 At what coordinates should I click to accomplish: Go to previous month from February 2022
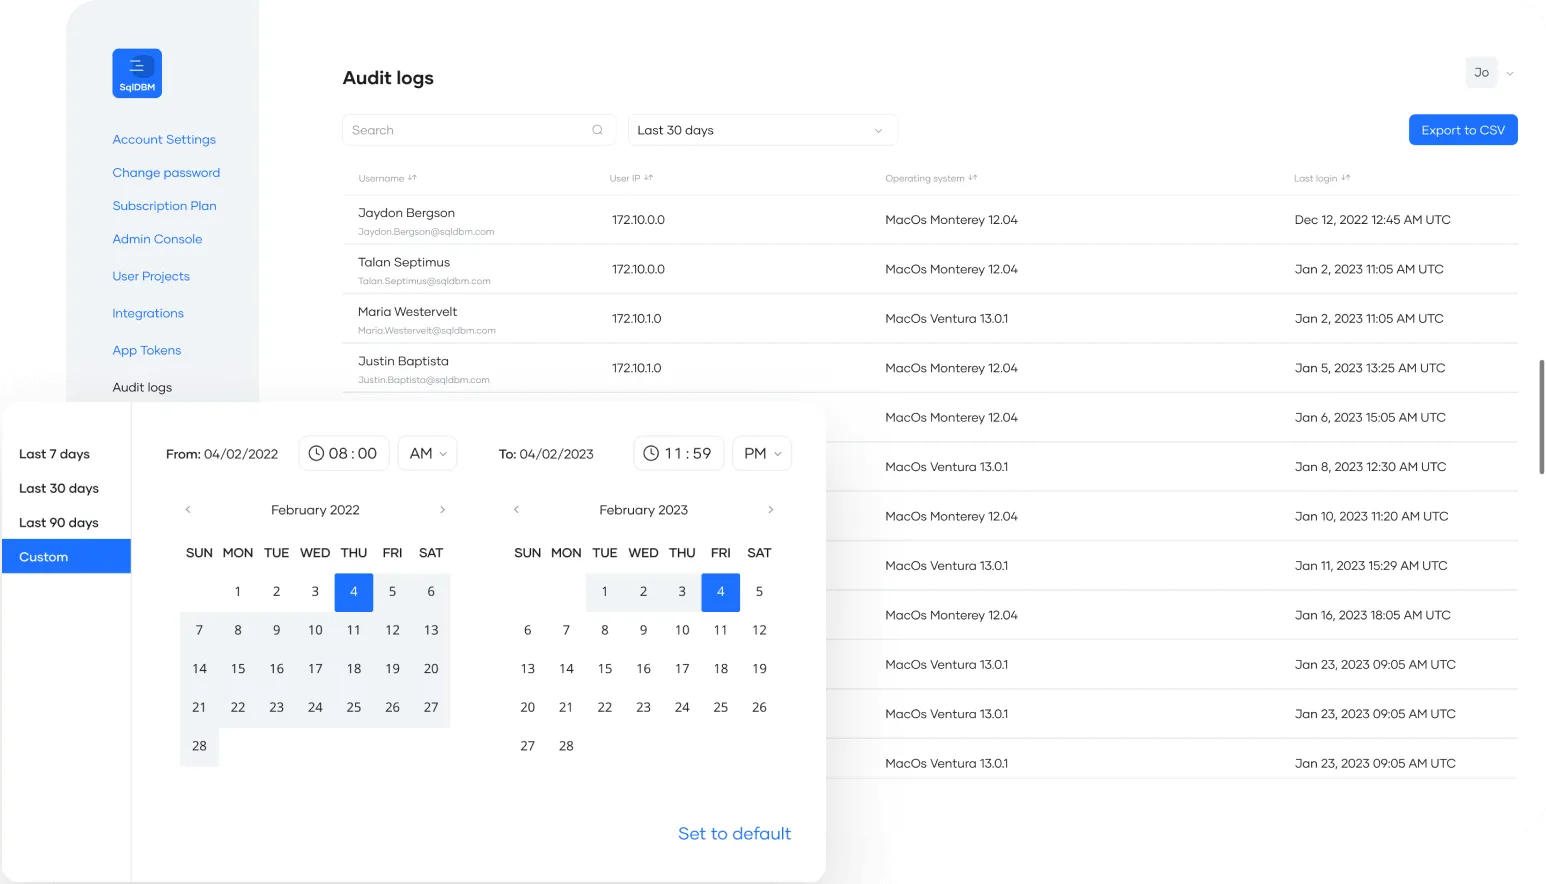coord(187,510)
